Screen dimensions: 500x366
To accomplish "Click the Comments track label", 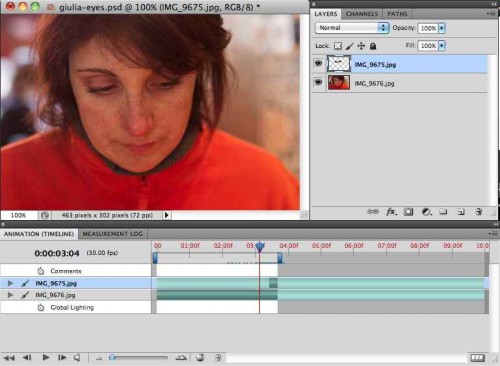I will 66,271.
